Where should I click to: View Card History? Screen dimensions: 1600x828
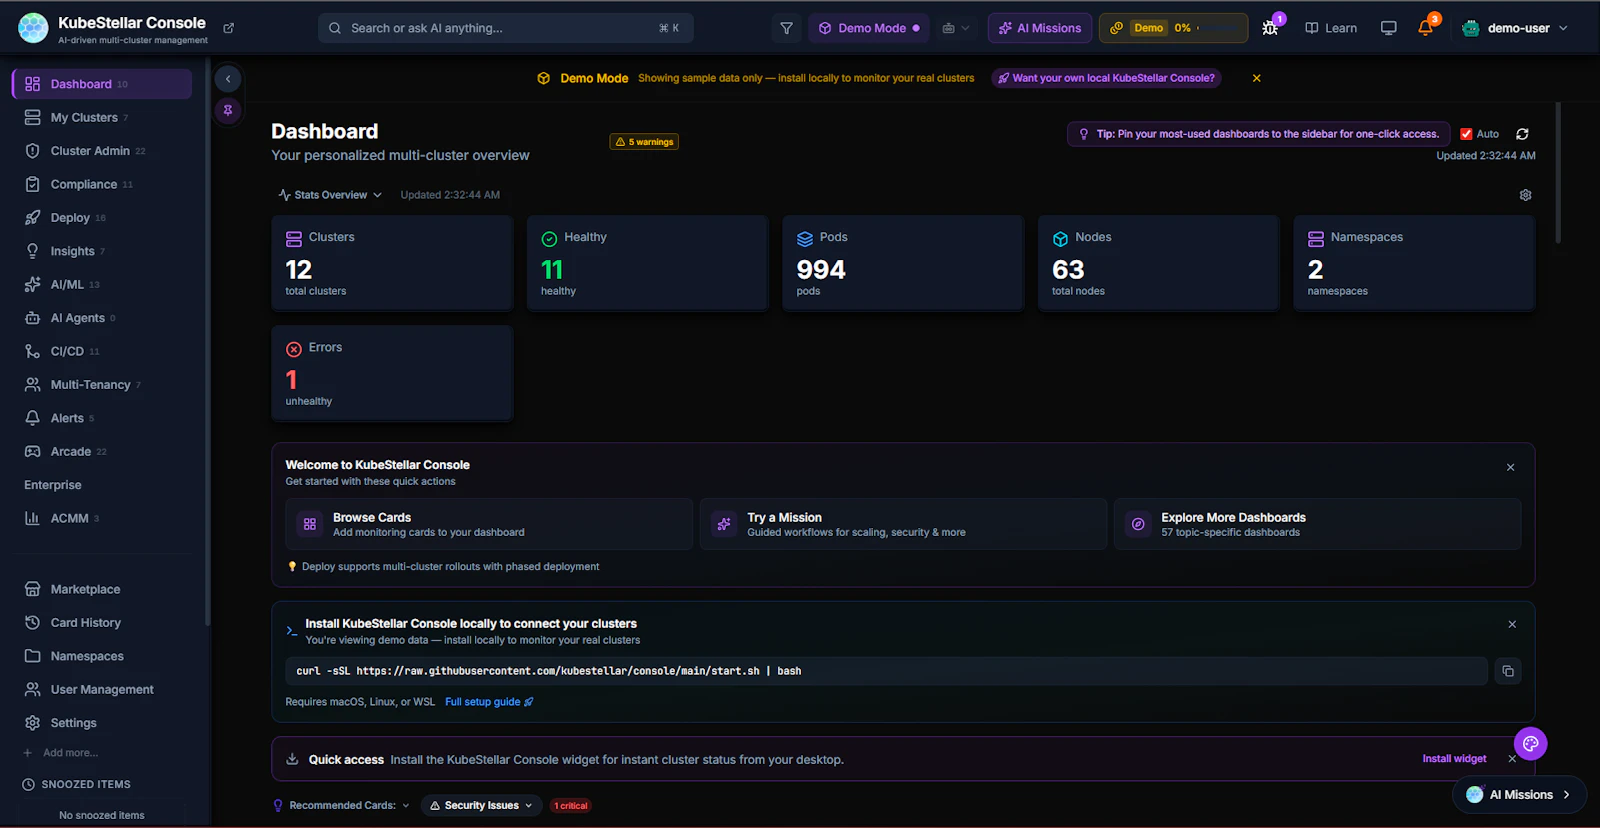102,623
